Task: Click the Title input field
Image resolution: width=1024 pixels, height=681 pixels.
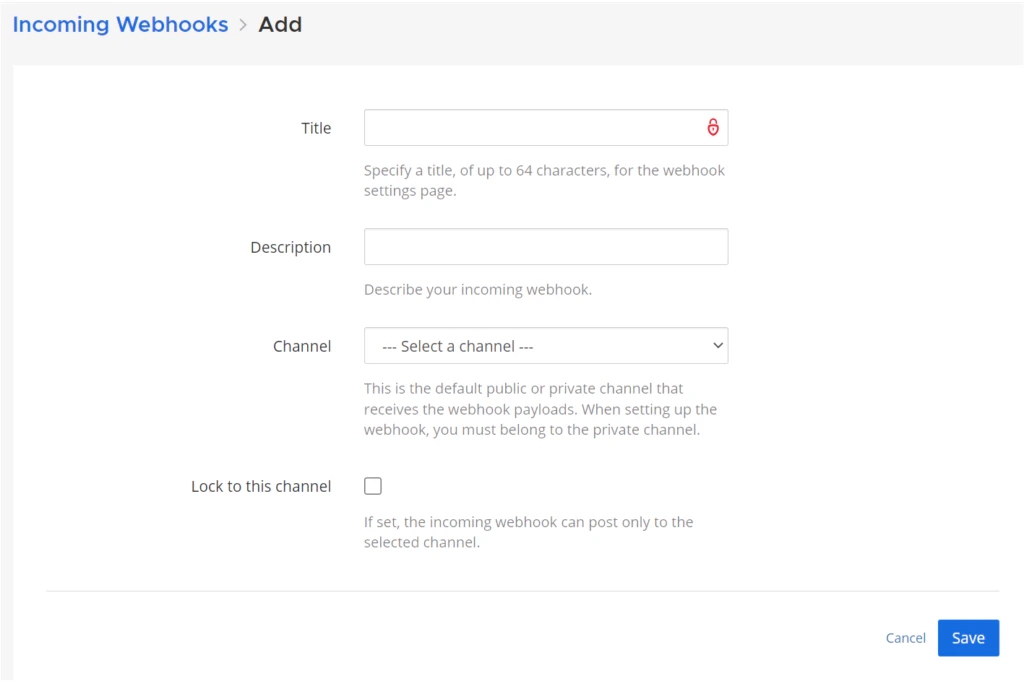Action: [x=546, y=127]
